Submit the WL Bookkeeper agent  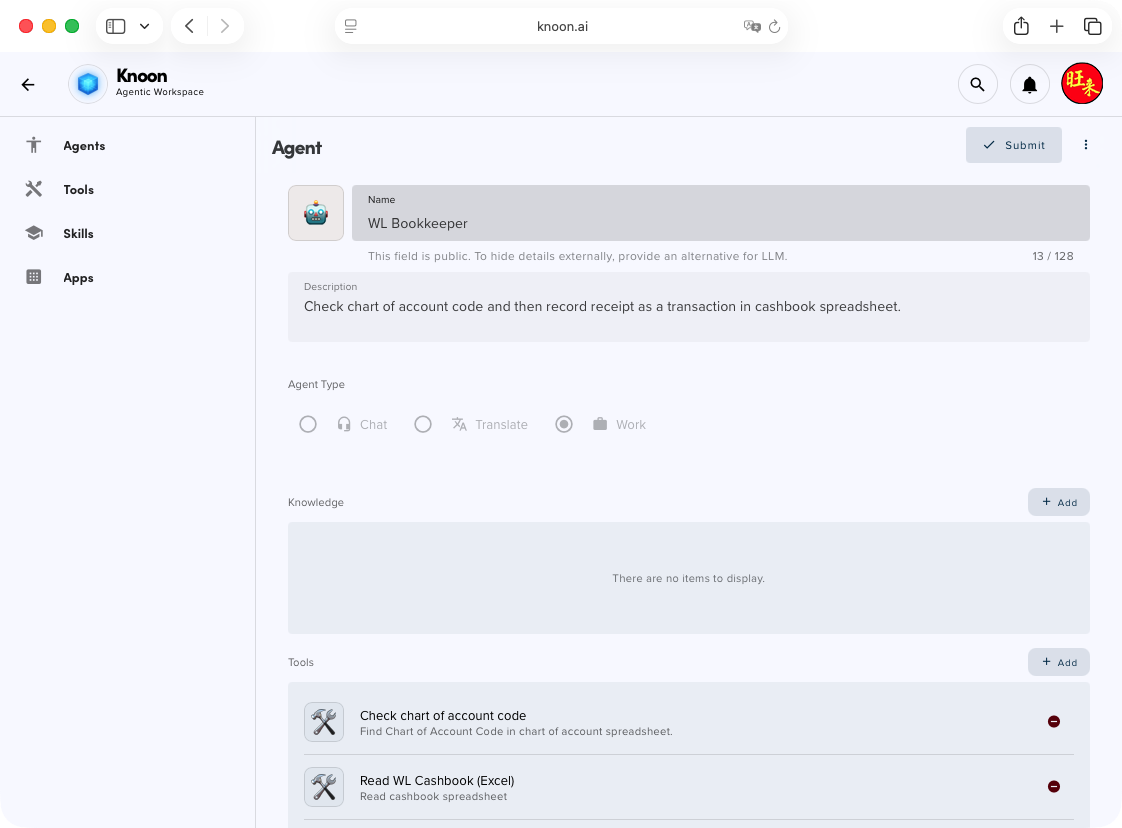pyautogui.click(x=1013, y=145)
